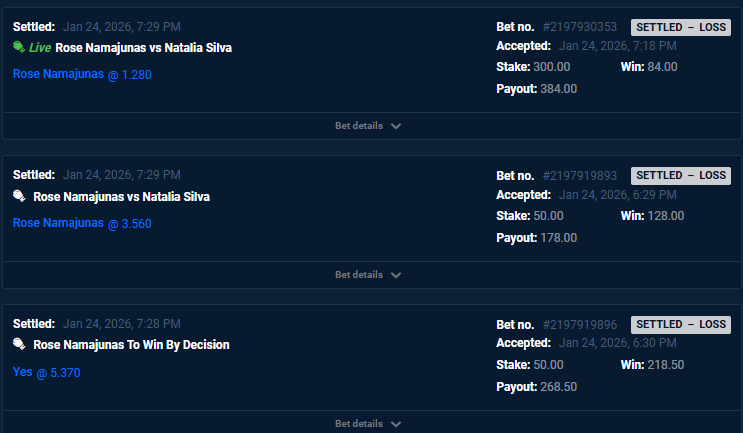Click Rose Namajunas To Win By Decision title
Image resolution: width=743 pixels, height=433 pixels.
pyautogui.click(x=131, y=345)
